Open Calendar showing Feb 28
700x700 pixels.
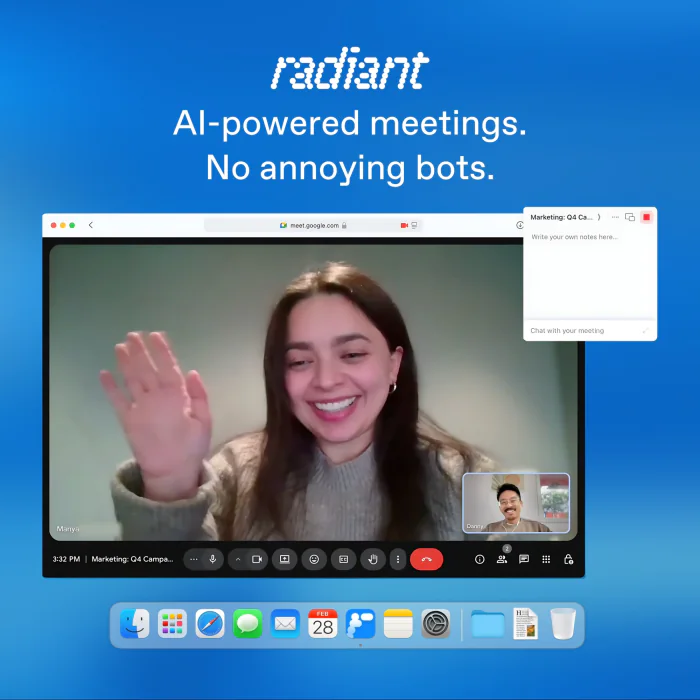pyautogui.click(x=323, y=624)
